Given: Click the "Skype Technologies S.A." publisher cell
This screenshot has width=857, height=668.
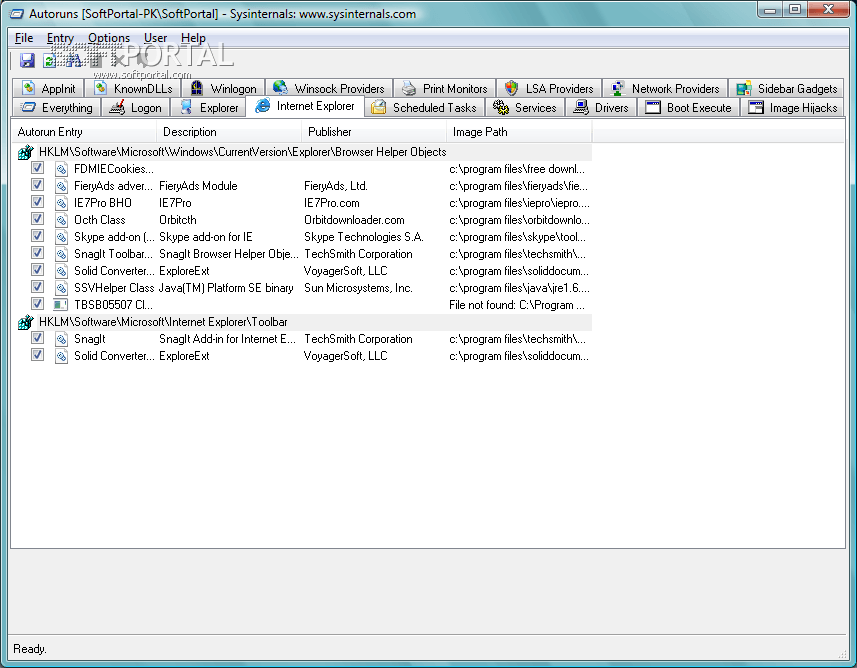Looking at the screenshot, I should tap(363, 237).
